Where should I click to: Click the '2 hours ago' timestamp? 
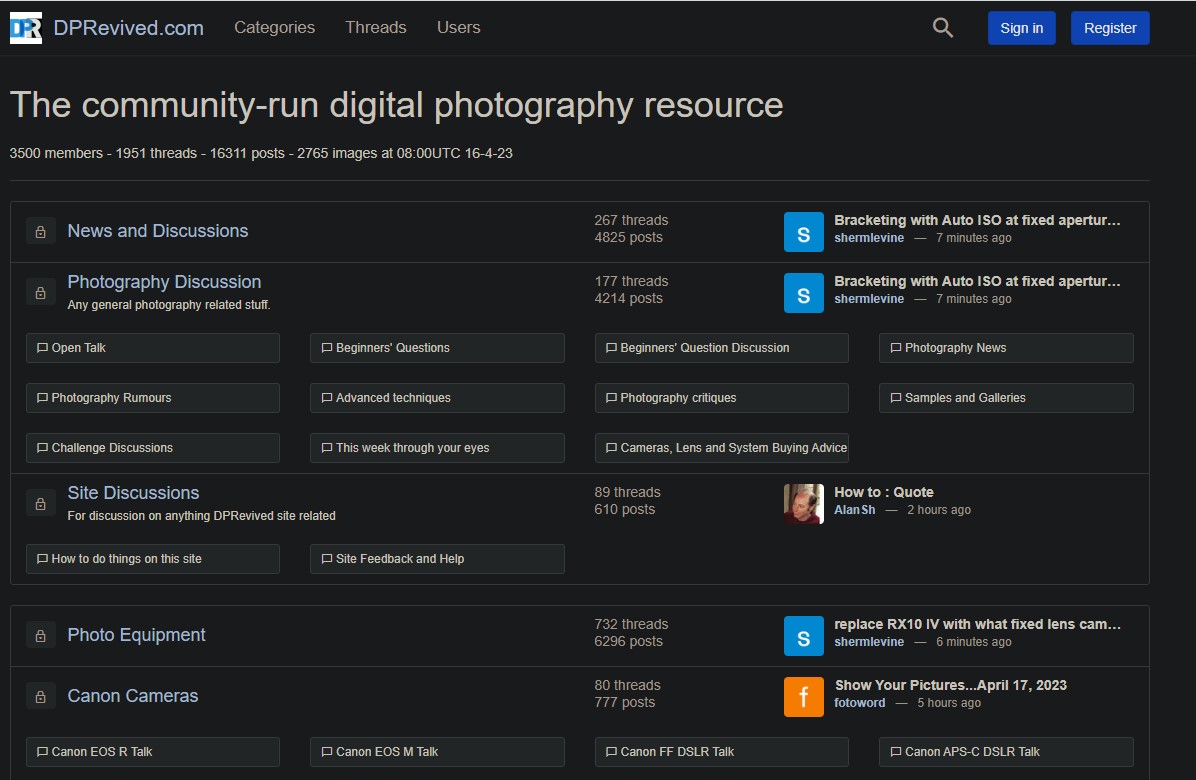point(939,510)
